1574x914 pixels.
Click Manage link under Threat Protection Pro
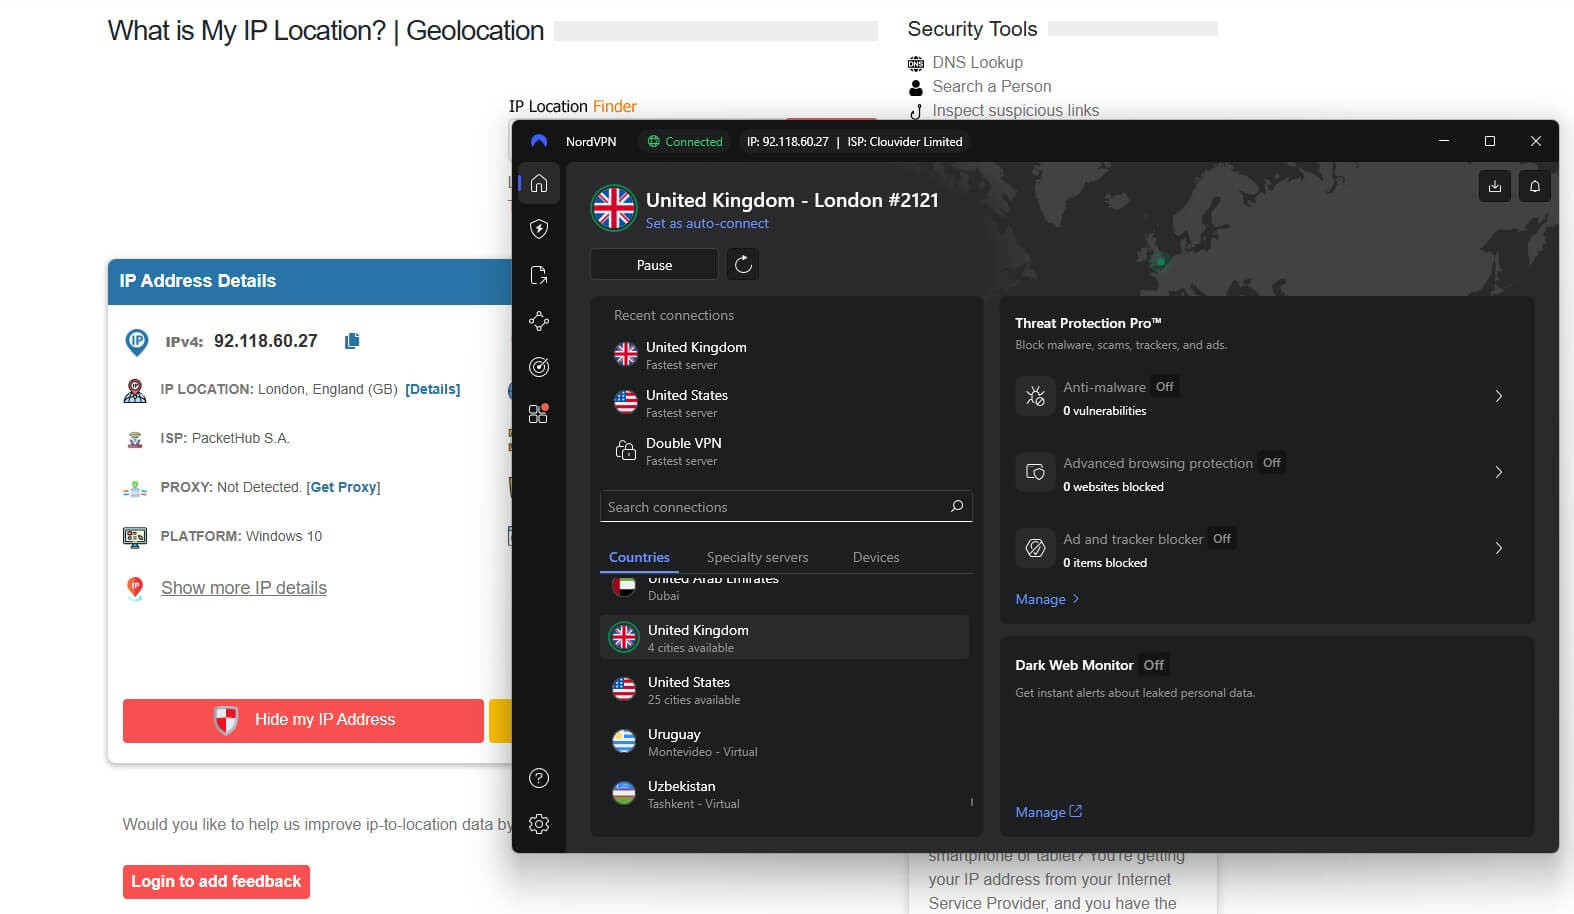coord(1047,599)
